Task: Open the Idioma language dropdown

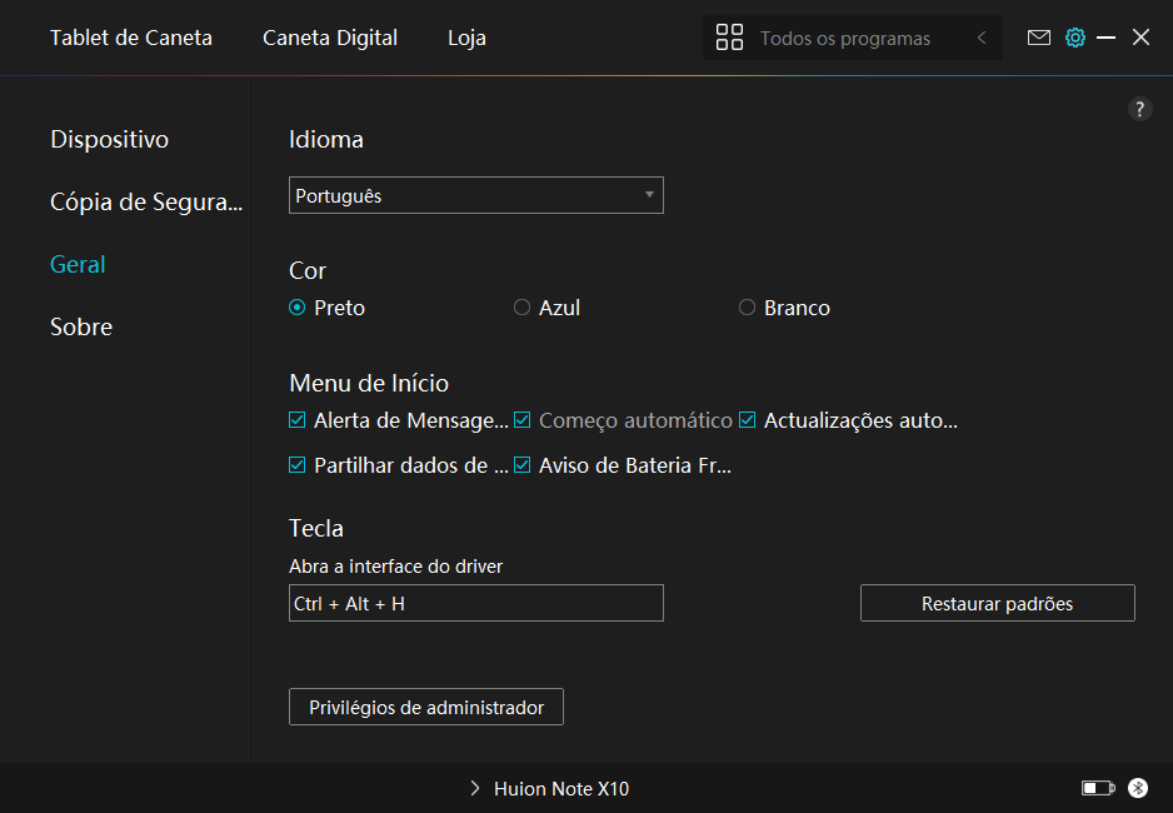Action: [x=476, y=196]
